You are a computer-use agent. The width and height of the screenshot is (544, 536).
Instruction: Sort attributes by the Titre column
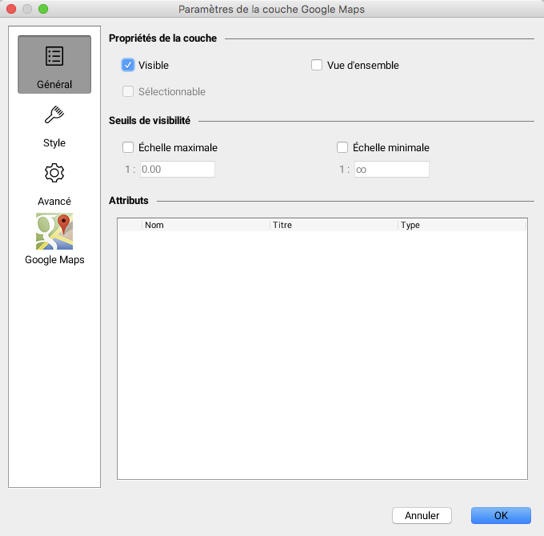click(x=333, y=225)
